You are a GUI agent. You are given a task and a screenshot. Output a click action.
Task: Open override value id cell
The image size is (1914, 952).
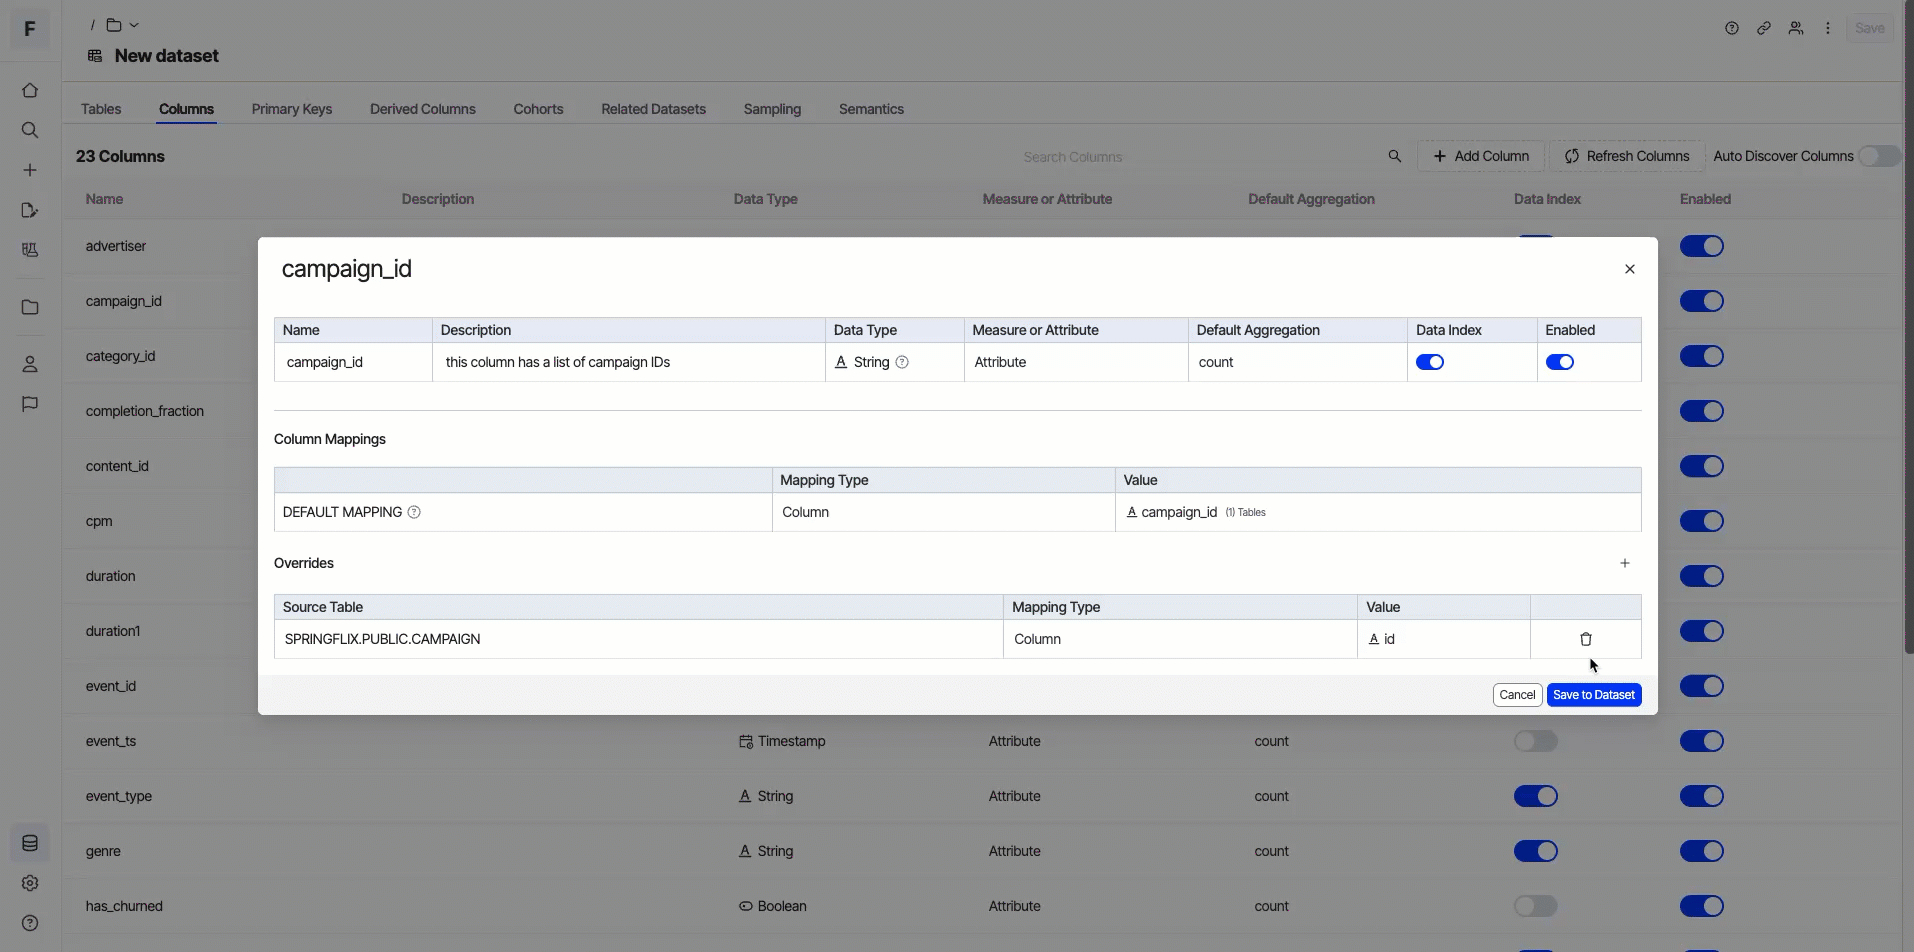1444,639
